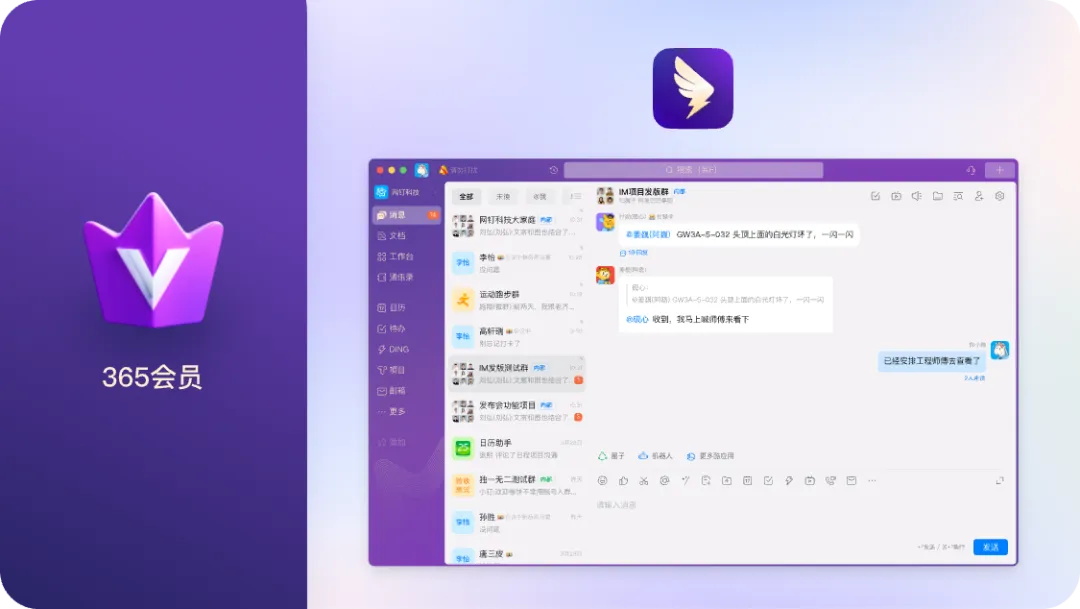Open the DING feature in sidebar

coord(398,349)
